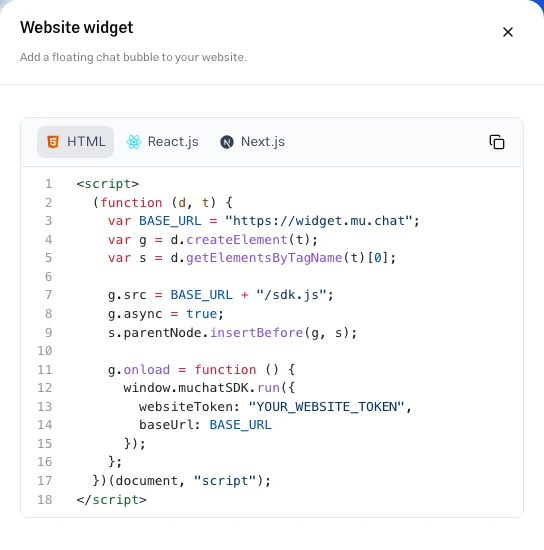Viewport: 544px width, 550px height.
Task: Click the React atom logo icon
Action: pos(134,142)
